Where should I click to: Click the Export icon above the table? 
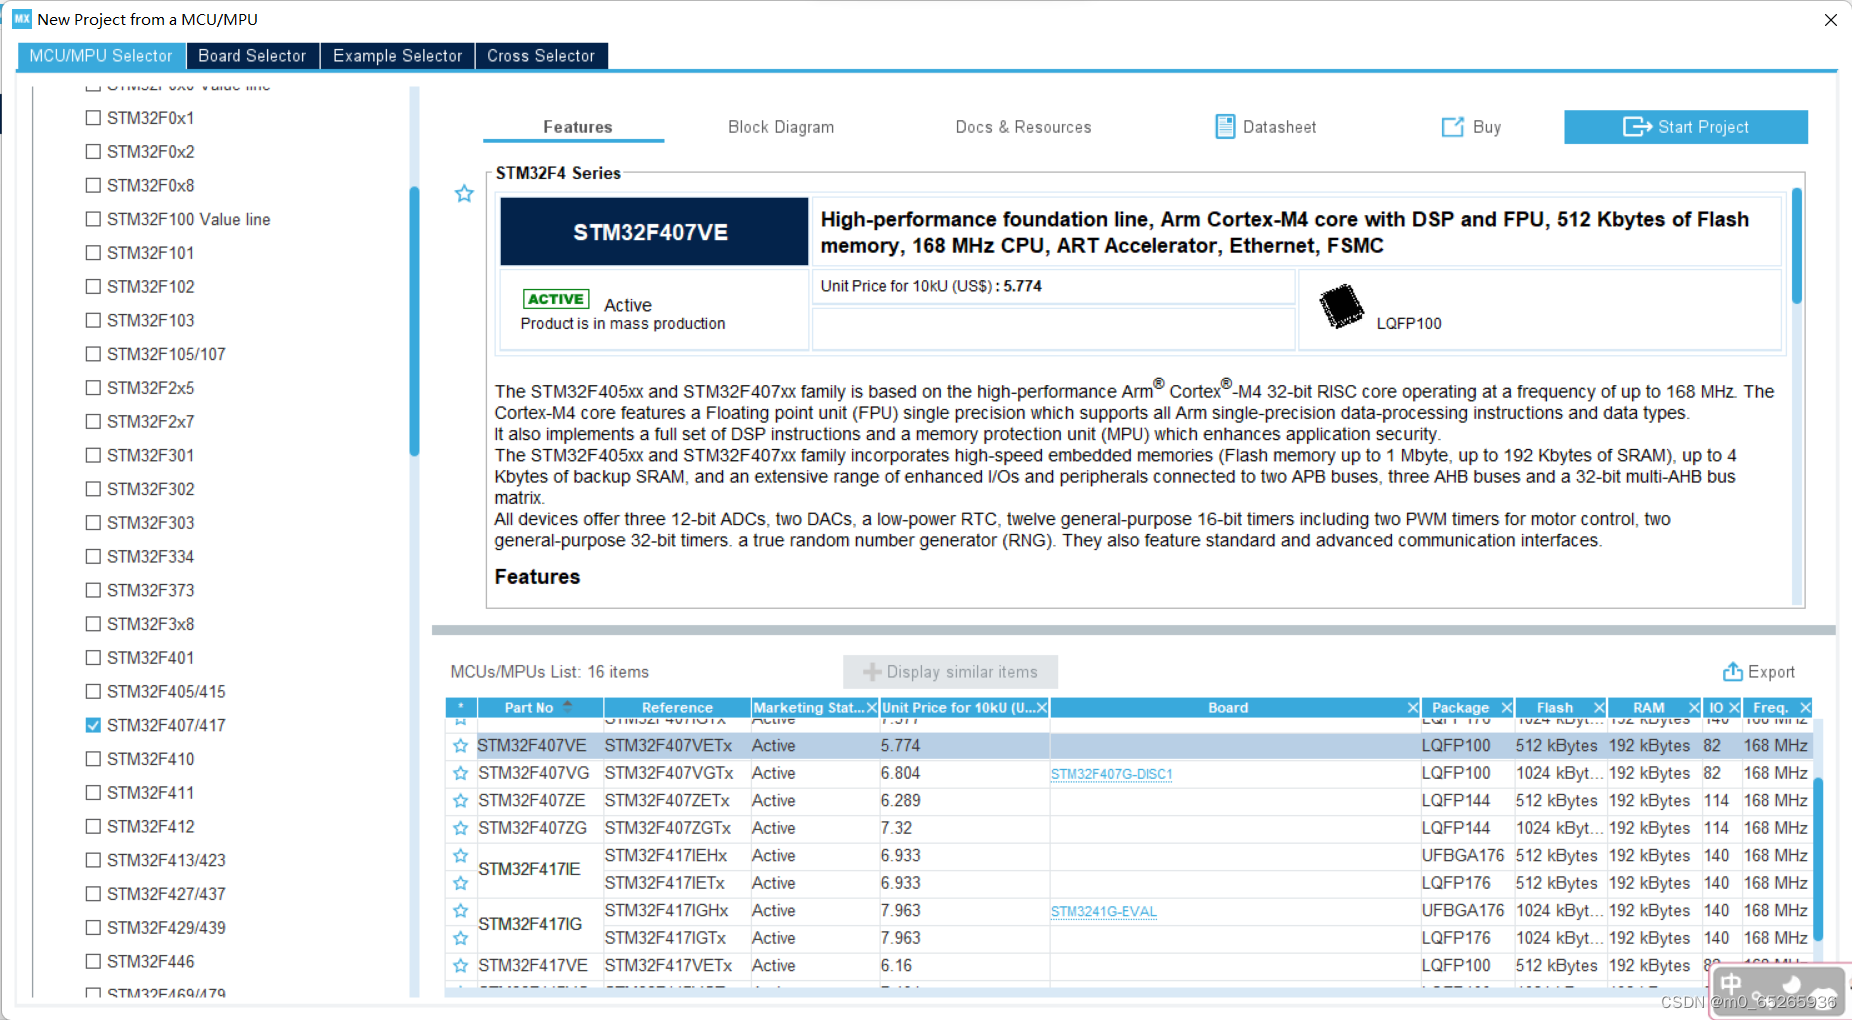point(1732,672)
